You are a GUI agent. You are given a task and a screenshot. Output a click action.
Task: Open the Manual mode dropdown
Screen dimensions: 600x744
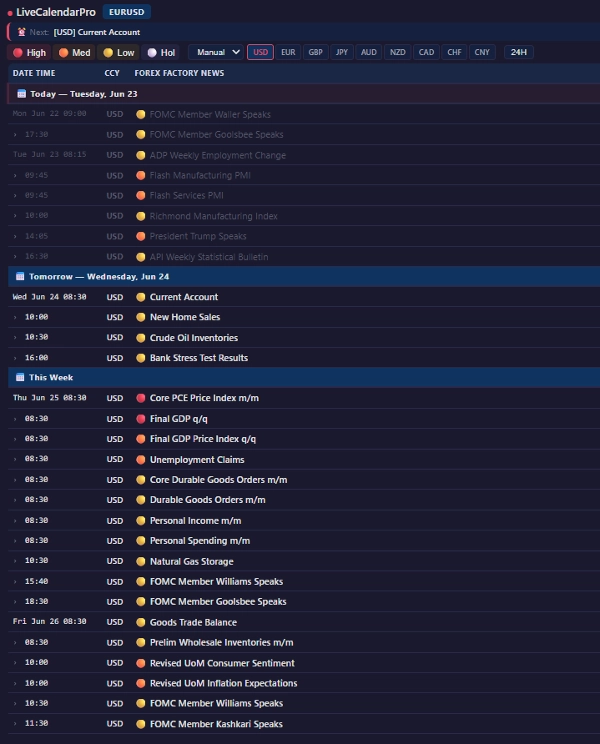tap(217, 52)
